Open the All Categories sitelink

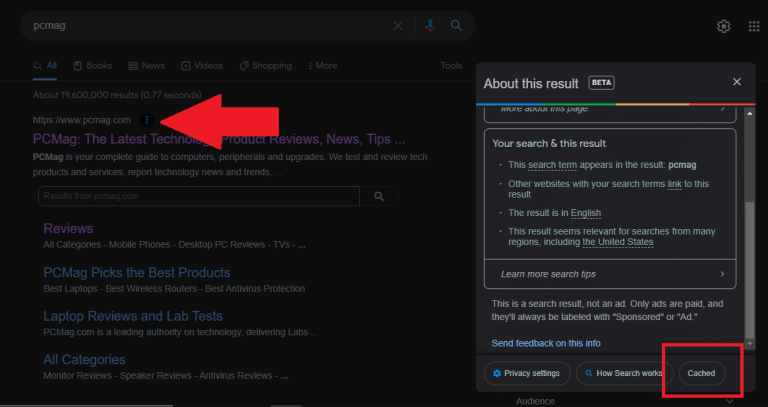coord(84,360)
